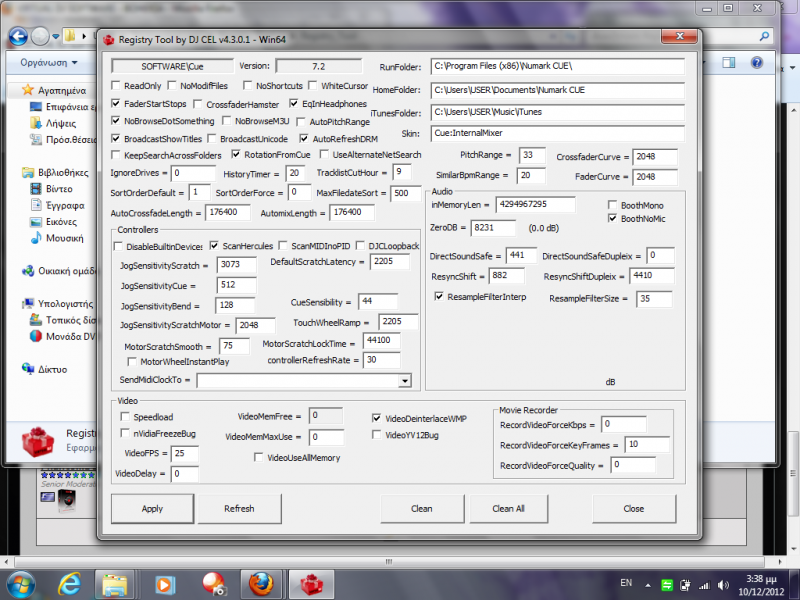This screenshot has width=800, height=600.
Task: Go back in the Explorer window
Action: tap(18, 36)
